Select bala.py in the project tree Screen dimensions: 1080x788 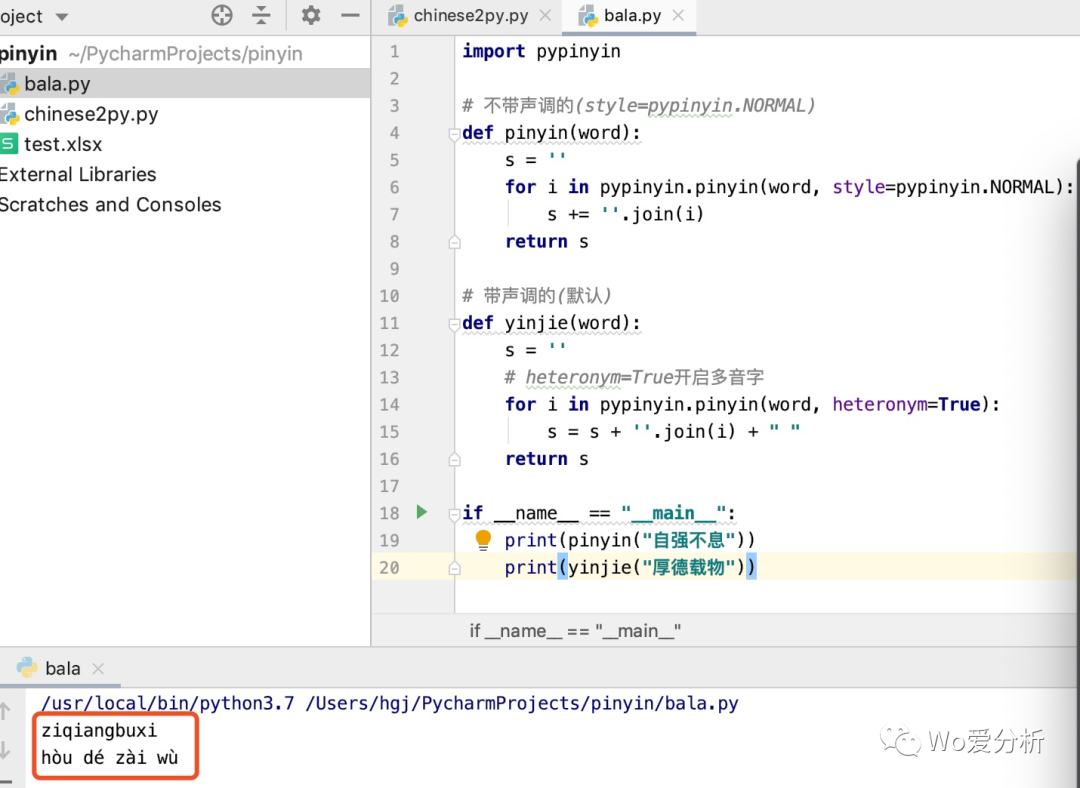[185, 83]
